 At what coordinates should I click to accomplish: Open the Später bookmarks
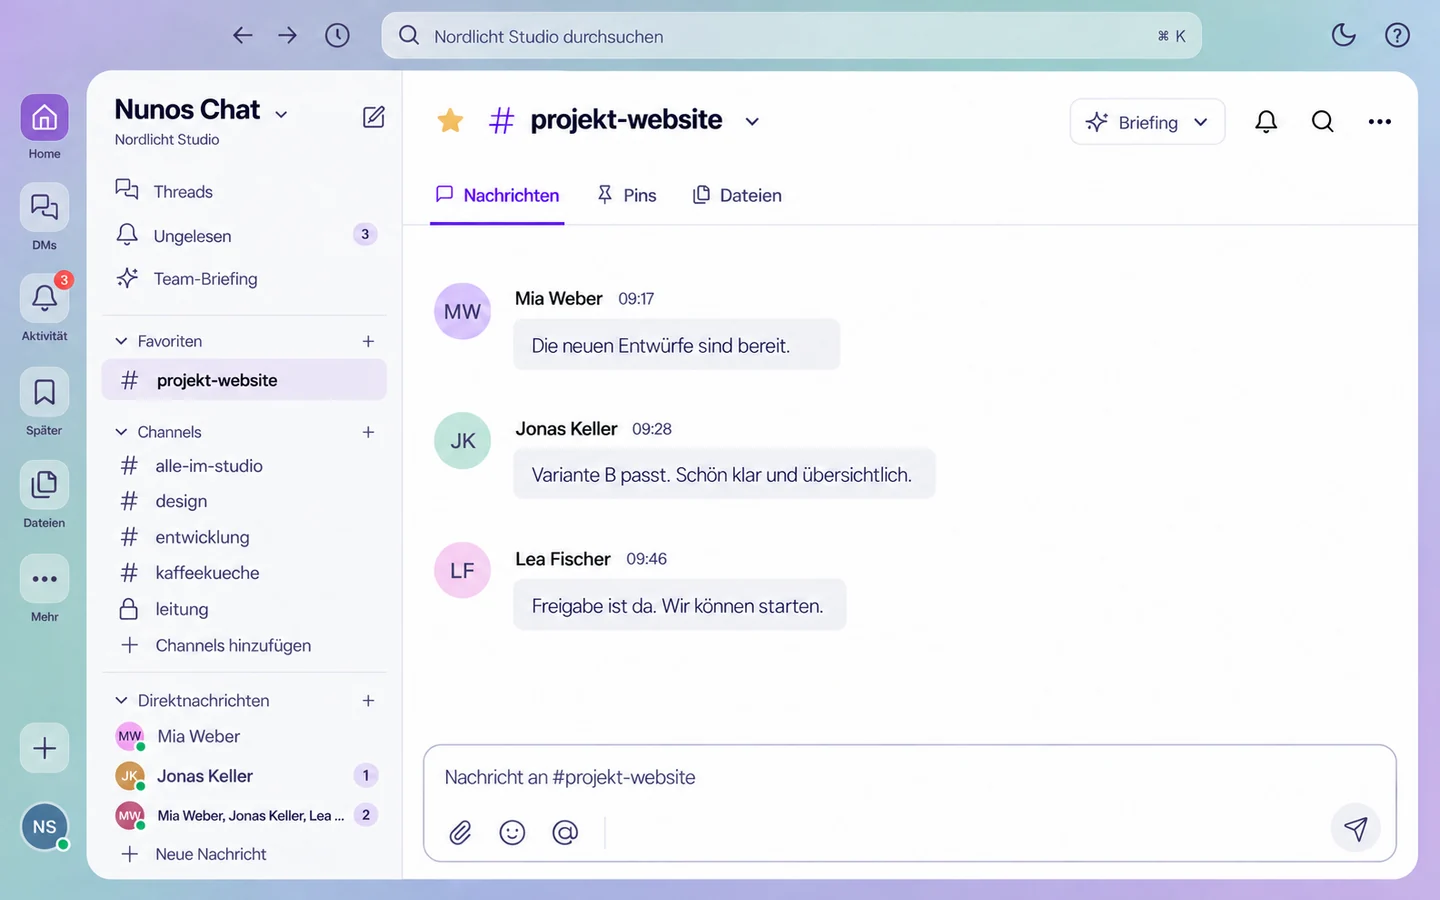coord(45,393)
